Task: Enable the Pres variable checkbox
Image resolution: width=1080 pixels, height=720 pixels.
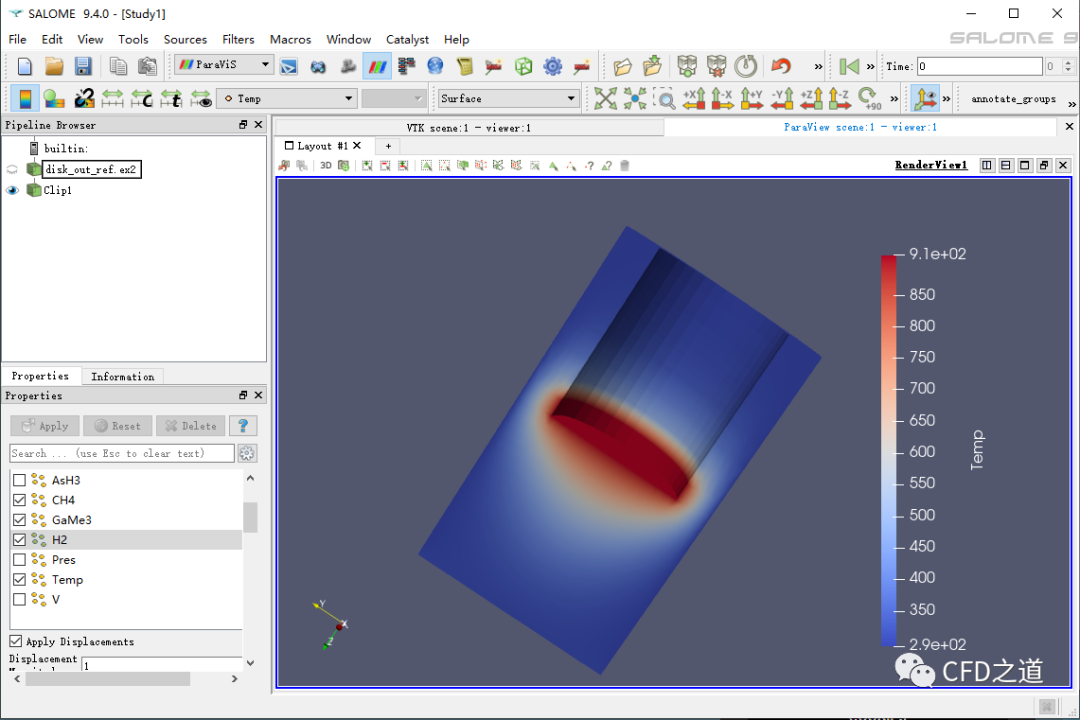Action: [x=19, y=560]
